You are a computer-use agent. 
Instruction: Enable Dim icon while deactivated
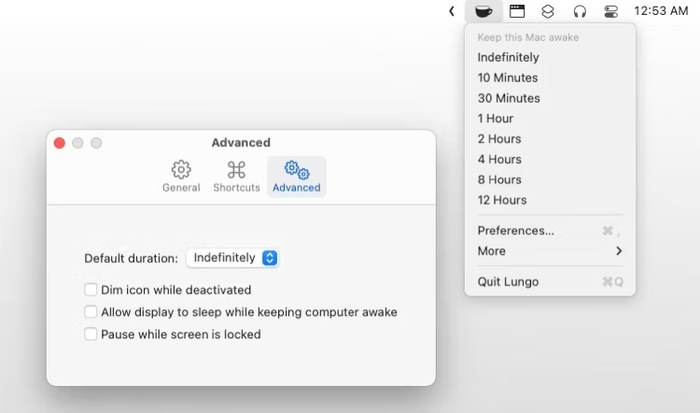(x=91, y=290)
